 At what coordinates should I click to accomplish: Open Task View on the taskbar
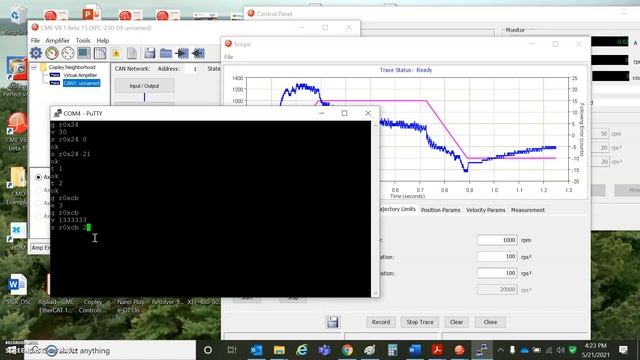pyautogui.click(x=232, y=350)
